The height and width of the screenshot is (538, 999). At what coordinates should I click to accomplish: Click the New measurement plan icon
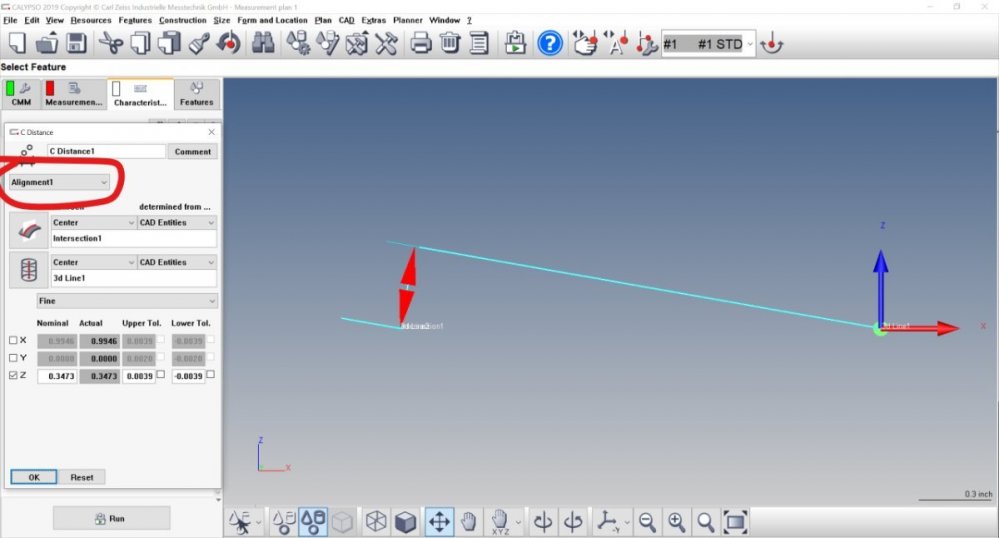pyautogui.click(x=17, y=43)
